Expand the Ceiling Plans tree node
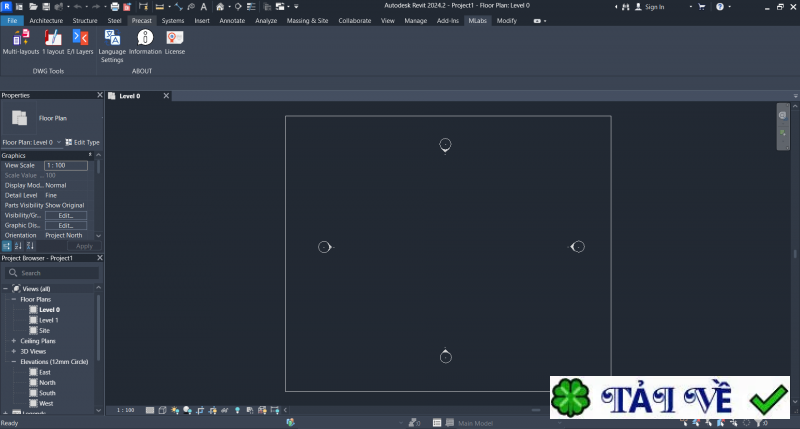The width and height of the screenshot is (800, 429). click(x=13, y=341)
